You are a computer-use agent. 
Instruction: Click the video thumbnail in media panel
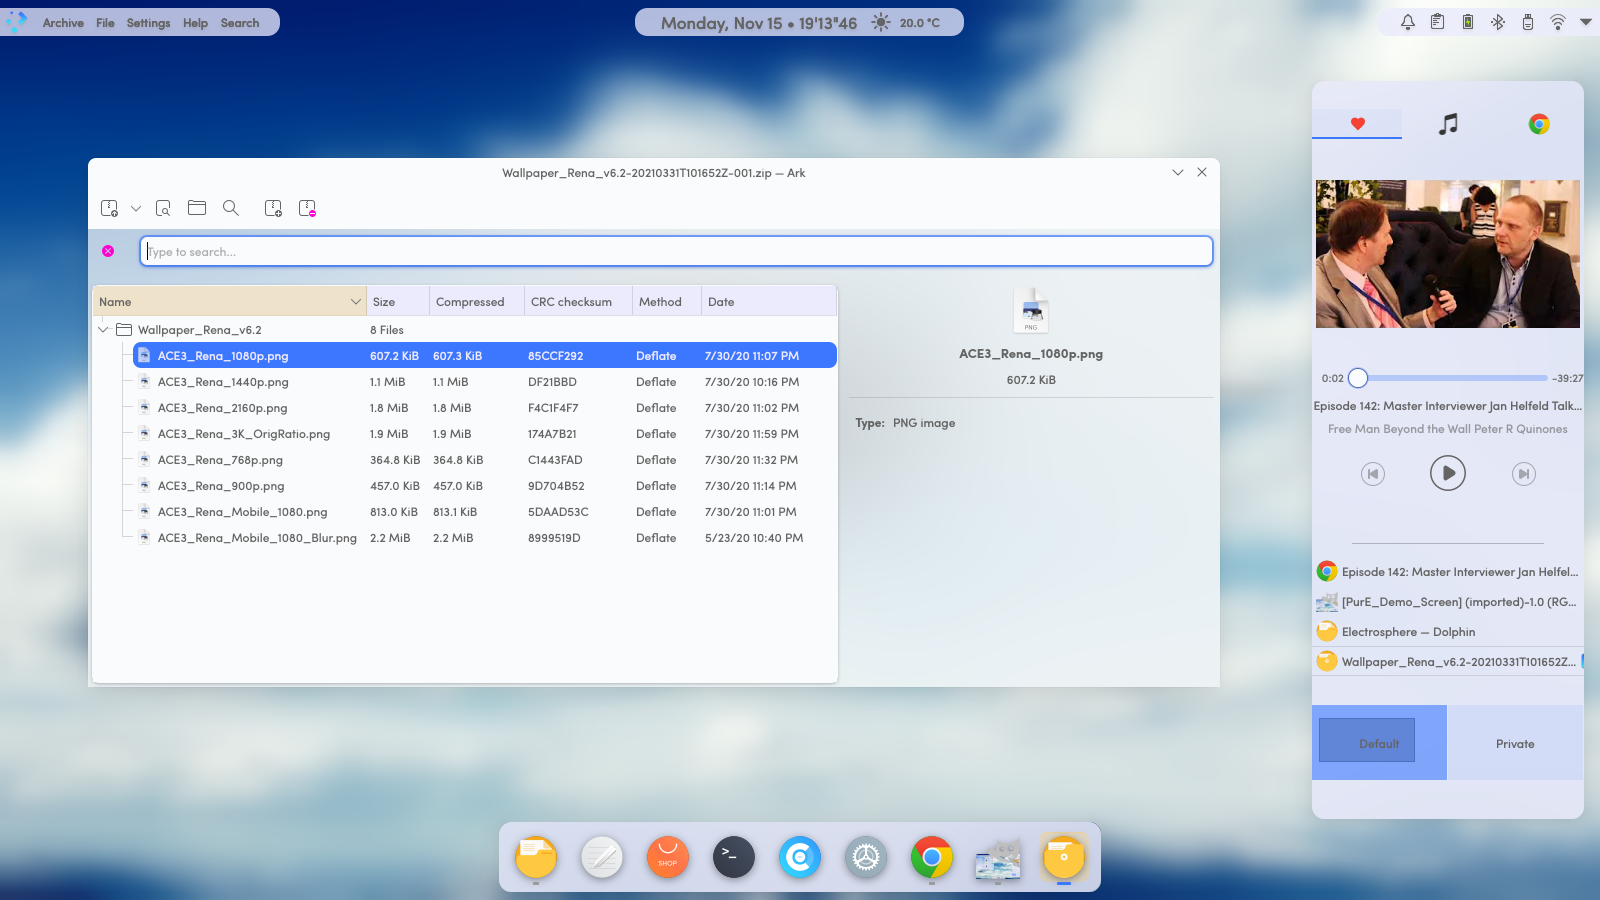point(1448,254)
